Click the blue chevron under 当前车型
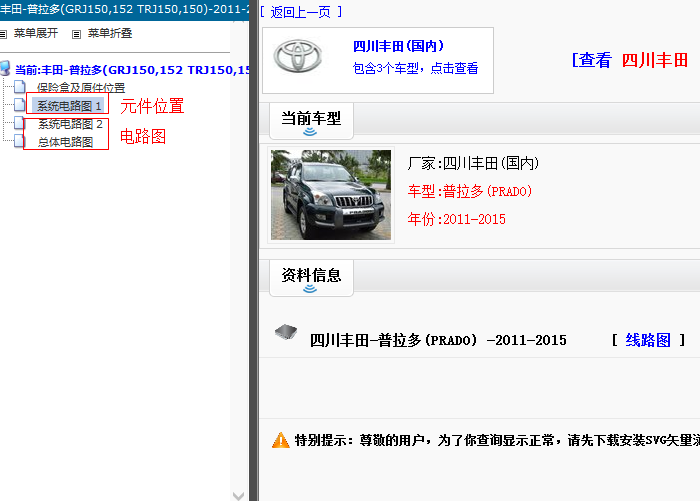This screenshot has height=501, width=700. (310, 132)
